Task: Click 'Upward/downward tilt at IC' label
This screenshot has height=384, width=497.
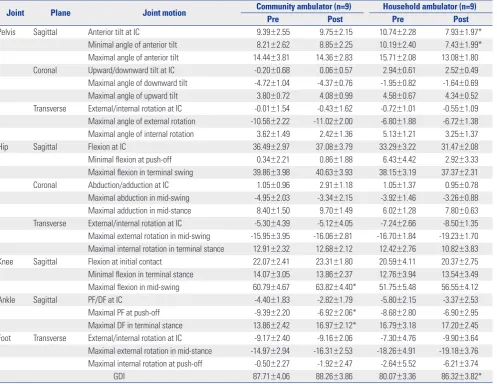Action: [x=131, y=70]
